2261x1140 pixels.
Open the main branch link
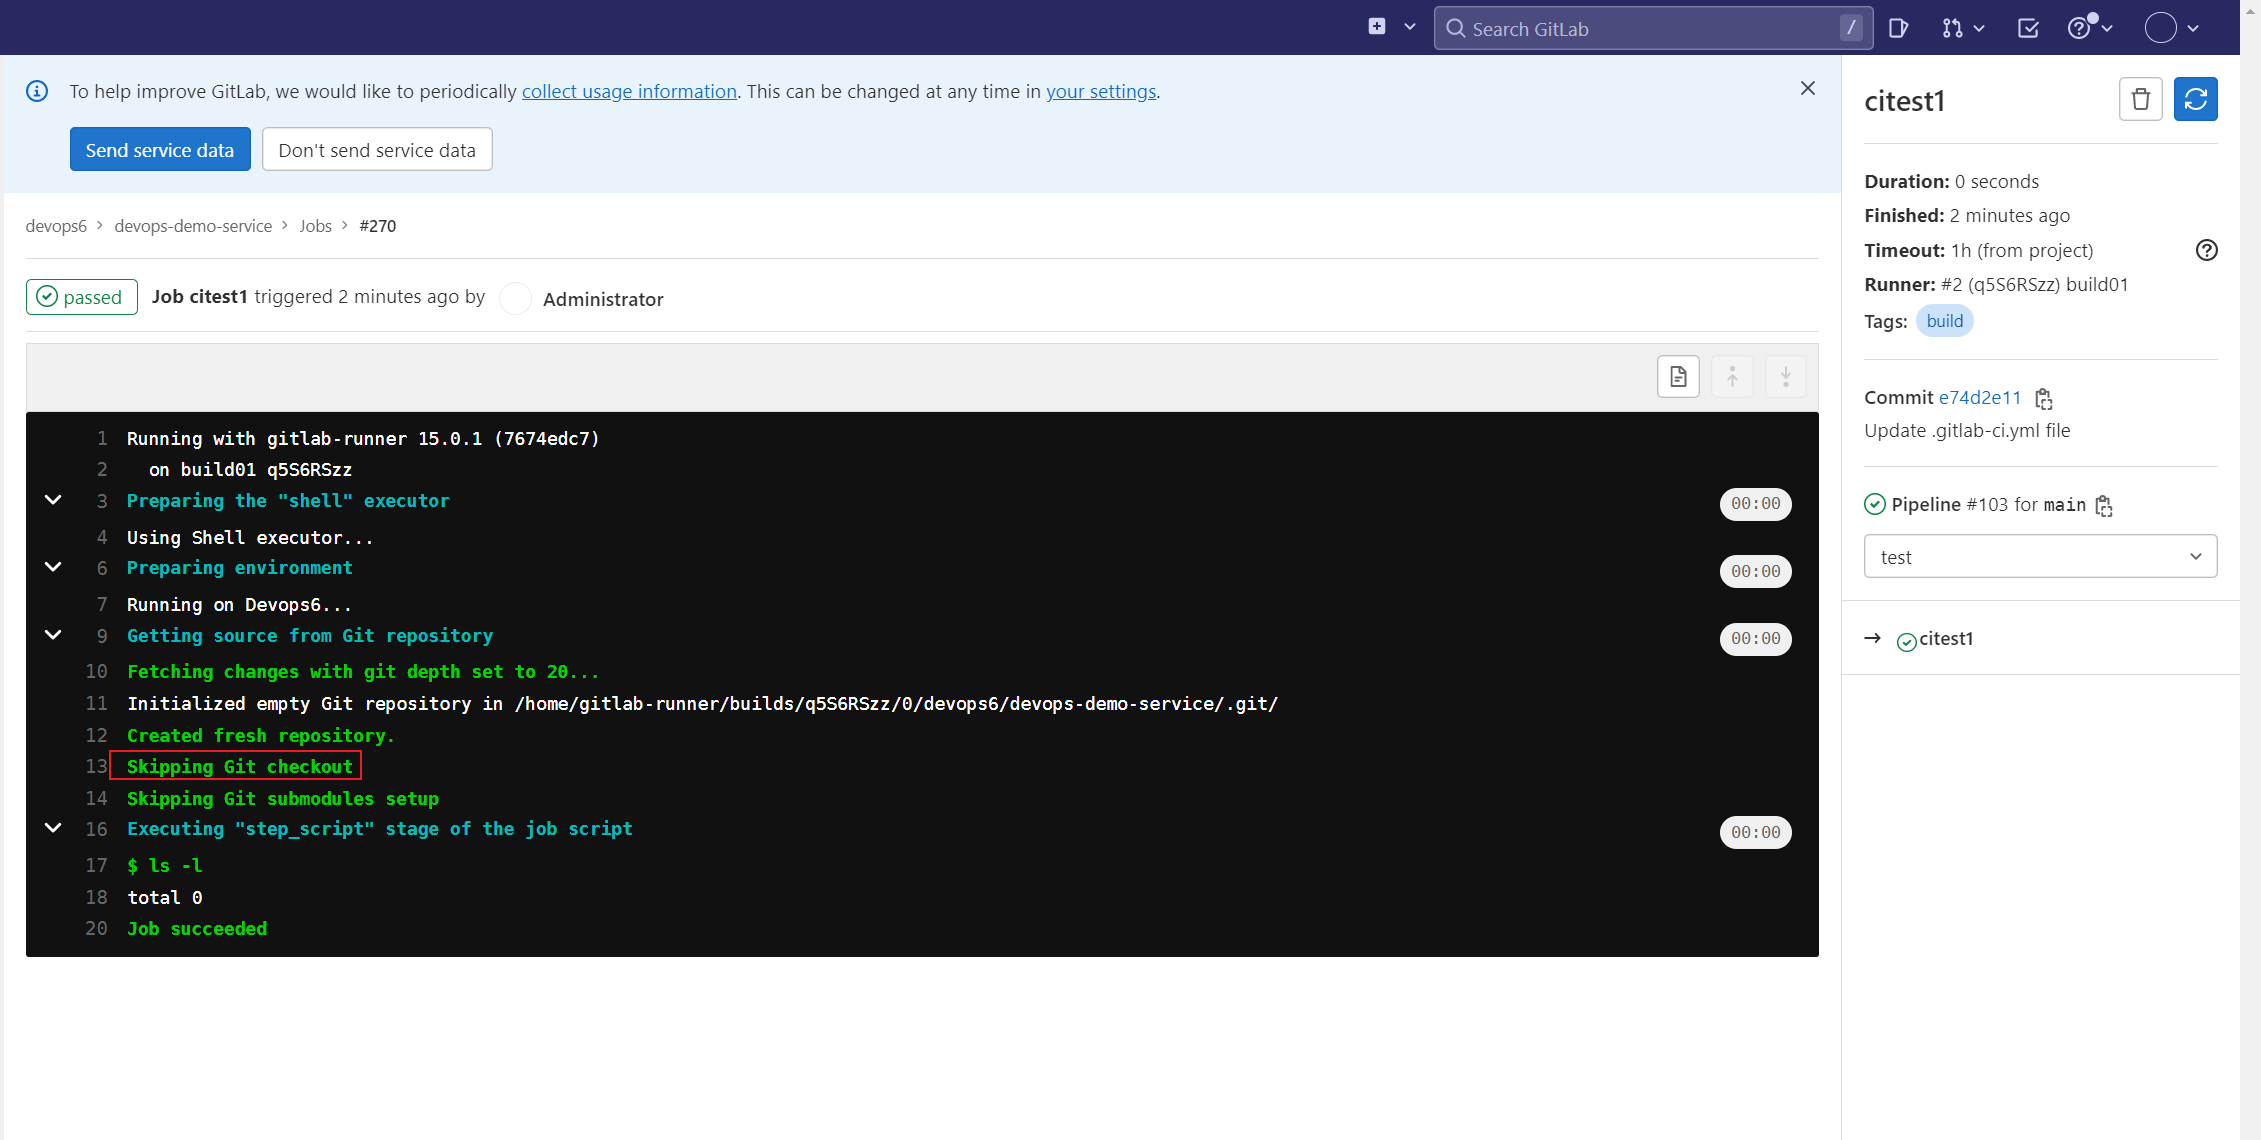[x=2064, y=504]
